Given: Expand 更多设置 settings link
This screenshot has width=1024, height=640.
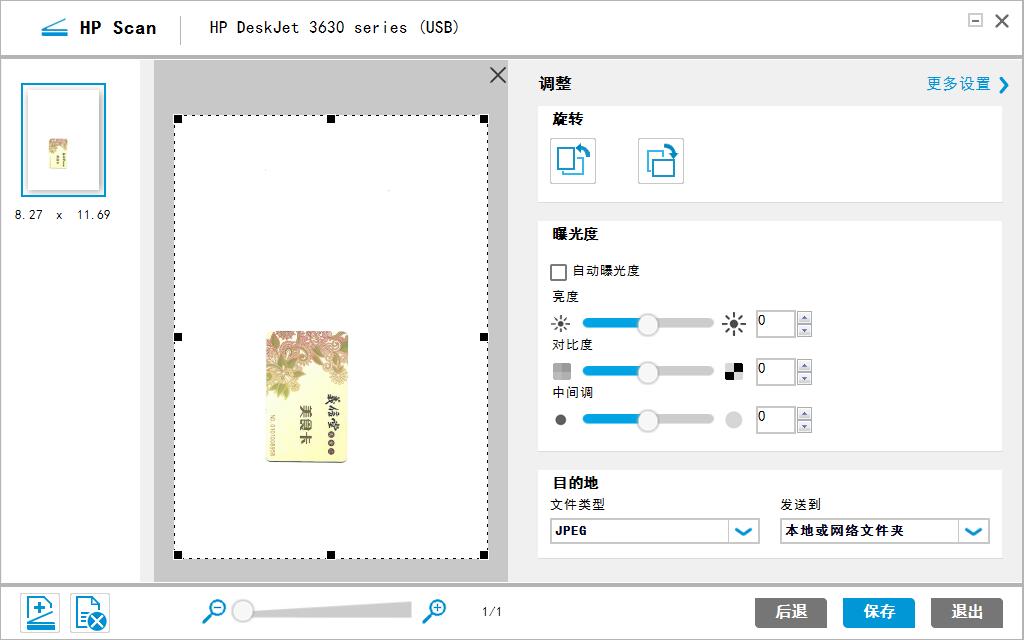Looking at the screenshot, I should (967, 84).
